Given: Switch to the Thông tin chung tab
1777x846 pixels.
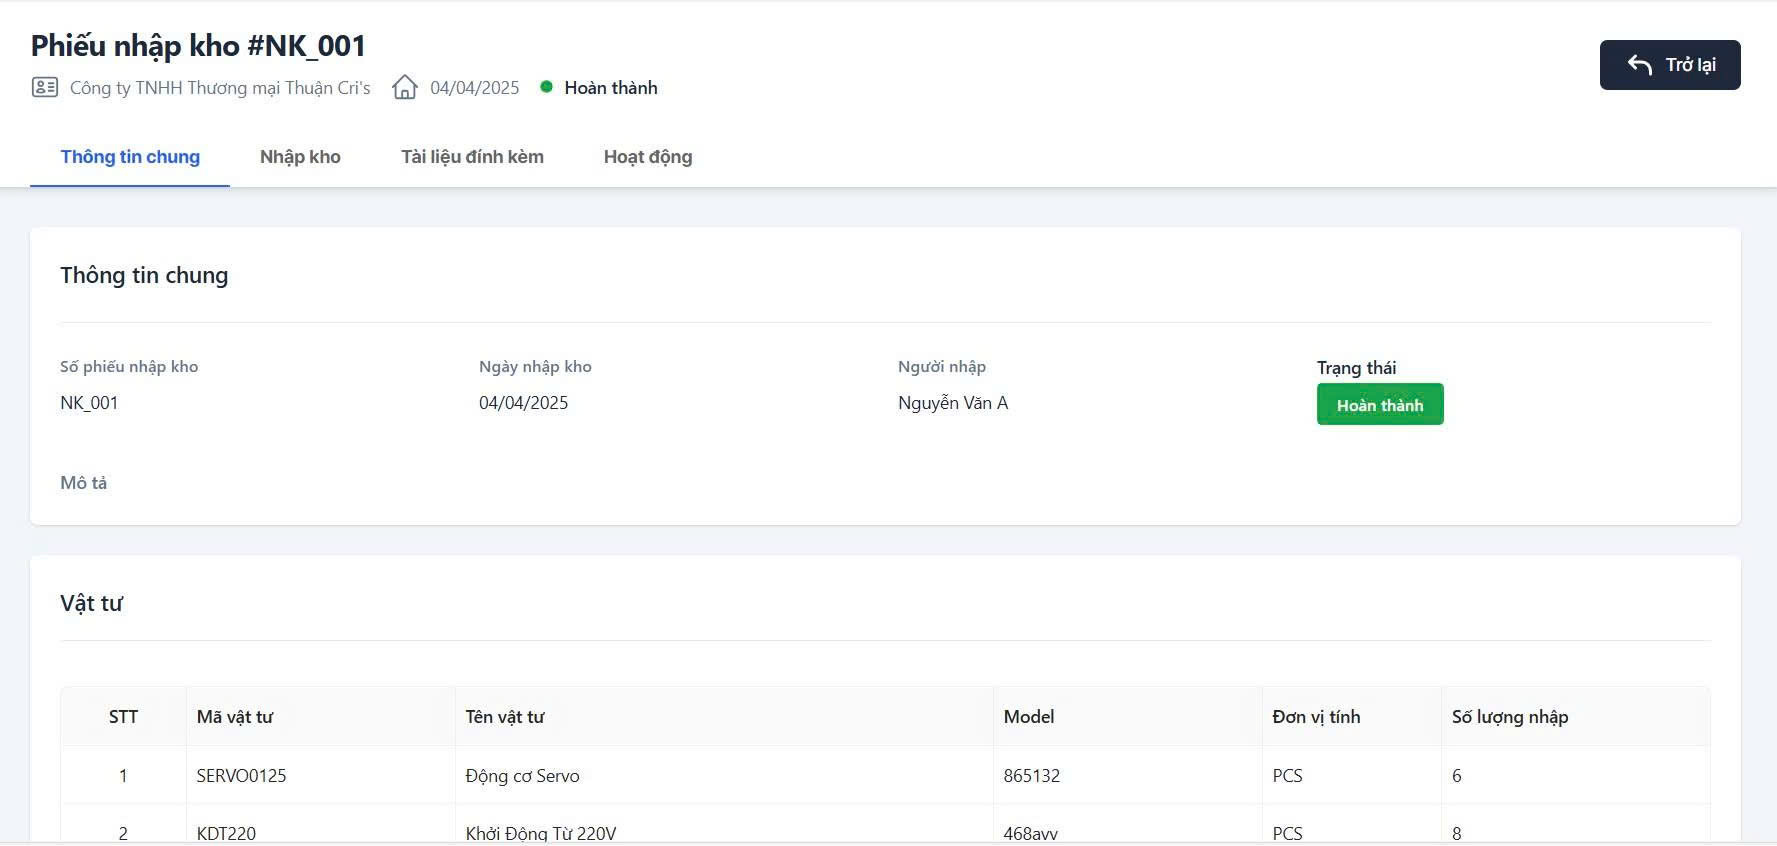Looking at the screenshot, I should point(130,157).
